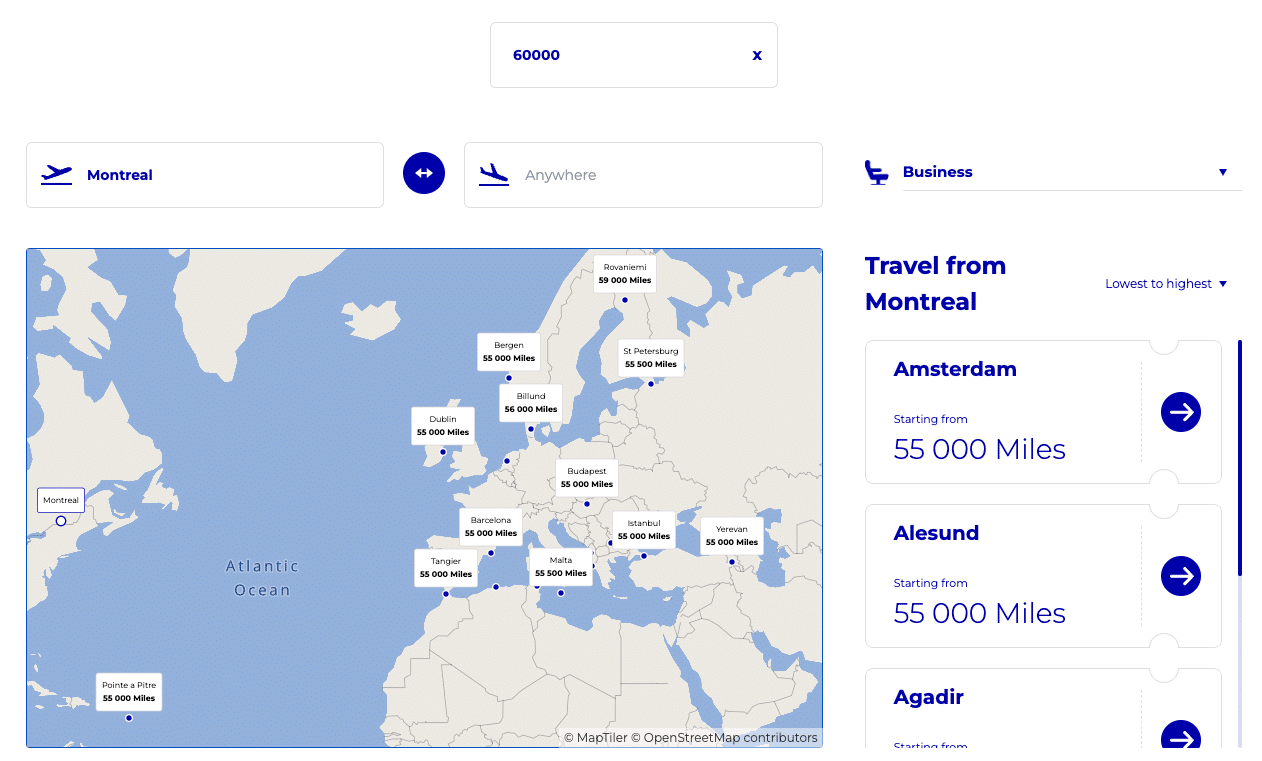This screenshot has width=1262, height=761.
Task: Choose the Istanbul destination on the map
Action: click(644, 529)
